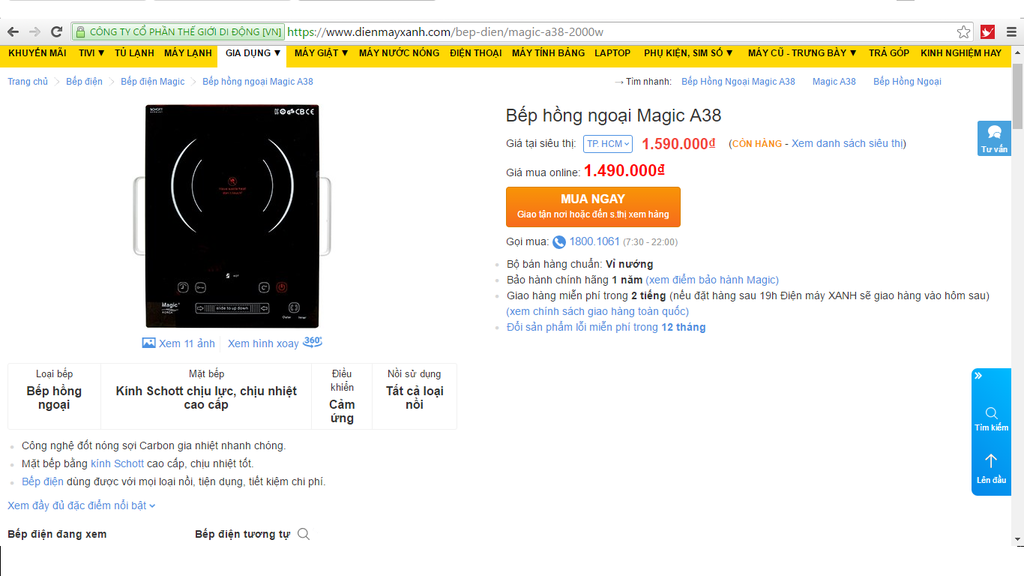The width and height of the screenshot is (1024, 576).
Task: Expand the MÁY GIẶT menu dropdown
Action: [321, 53]
